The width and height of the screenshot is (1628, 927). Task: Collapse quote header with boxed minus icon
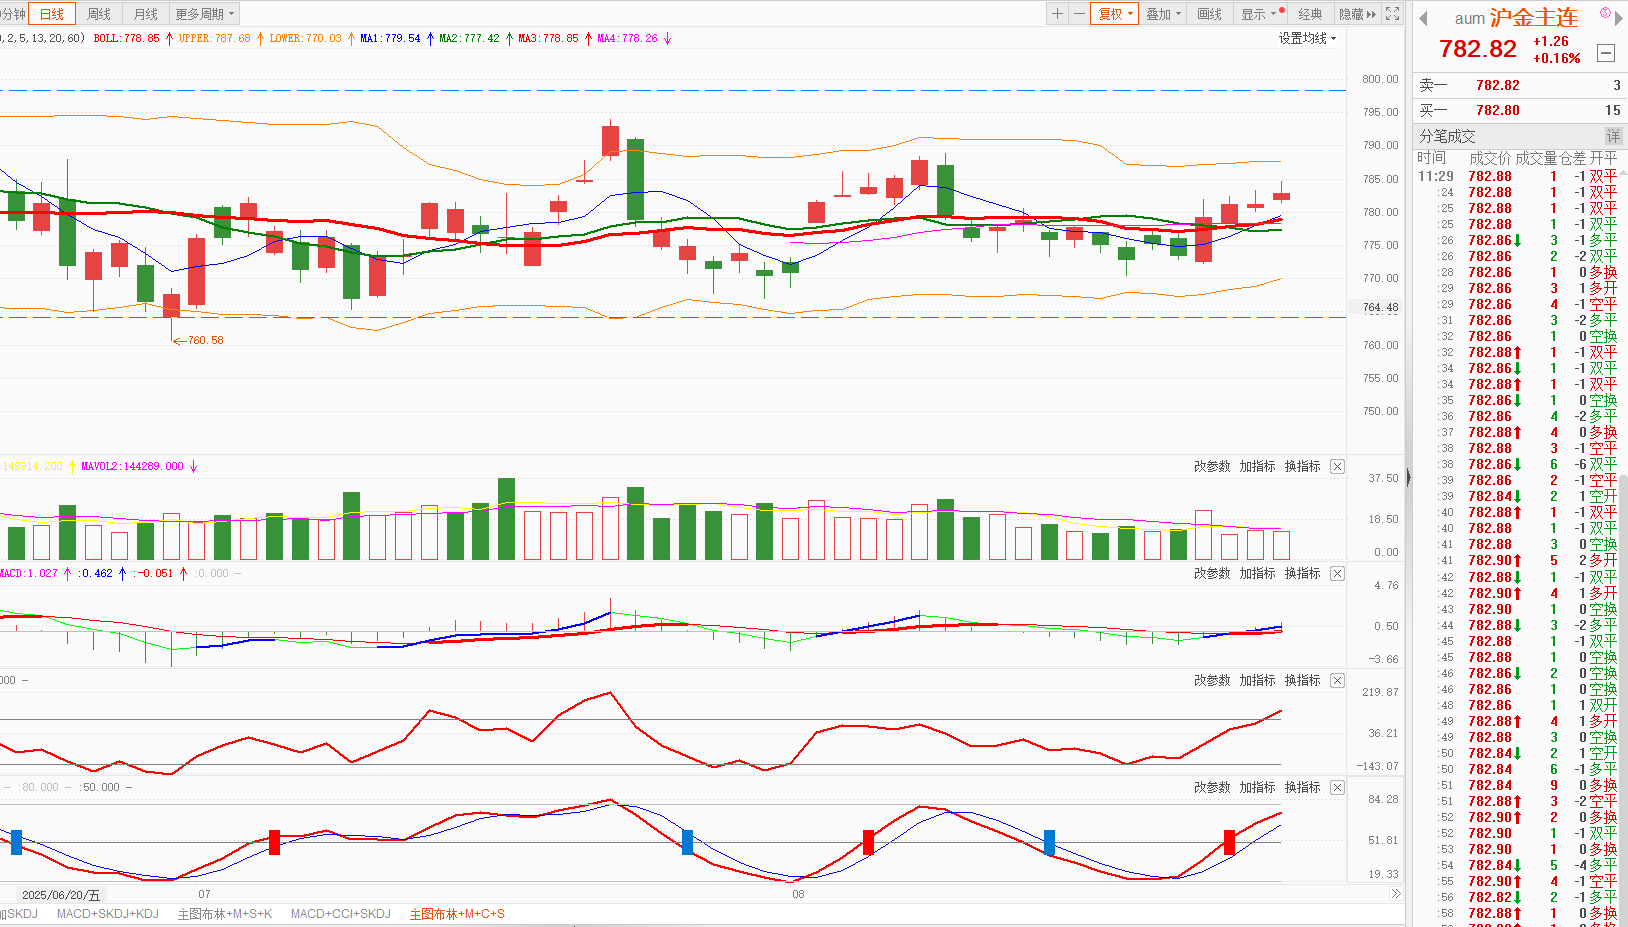(x=1606, y=53)
